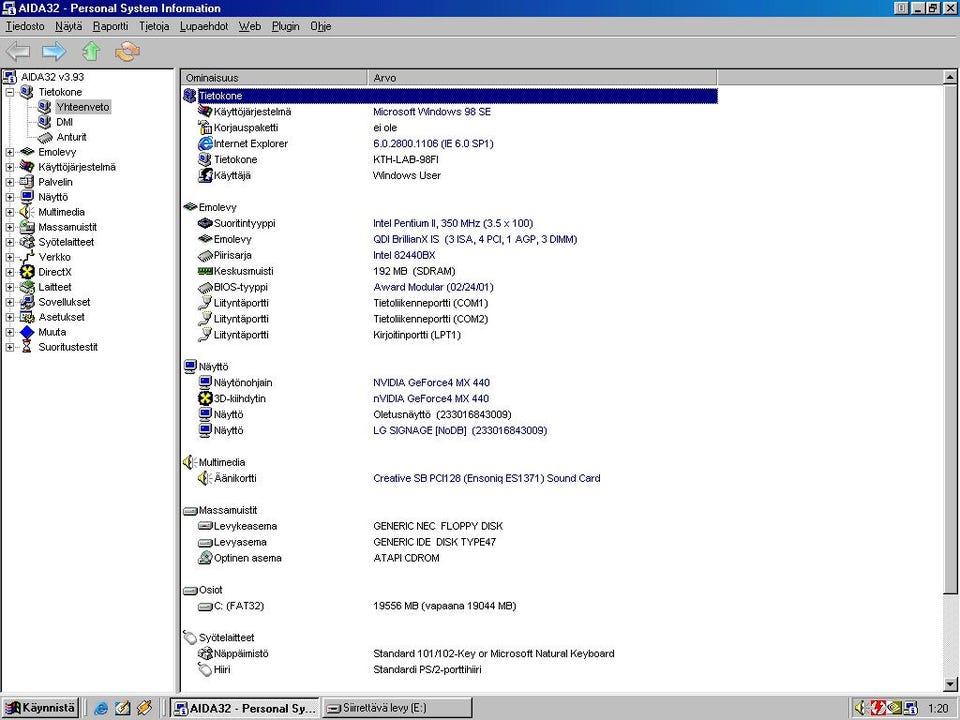The width and height of the screenshot is (960, 720).
Task: Click the Emolevy motherboard icon in tree
Action: 27,152
